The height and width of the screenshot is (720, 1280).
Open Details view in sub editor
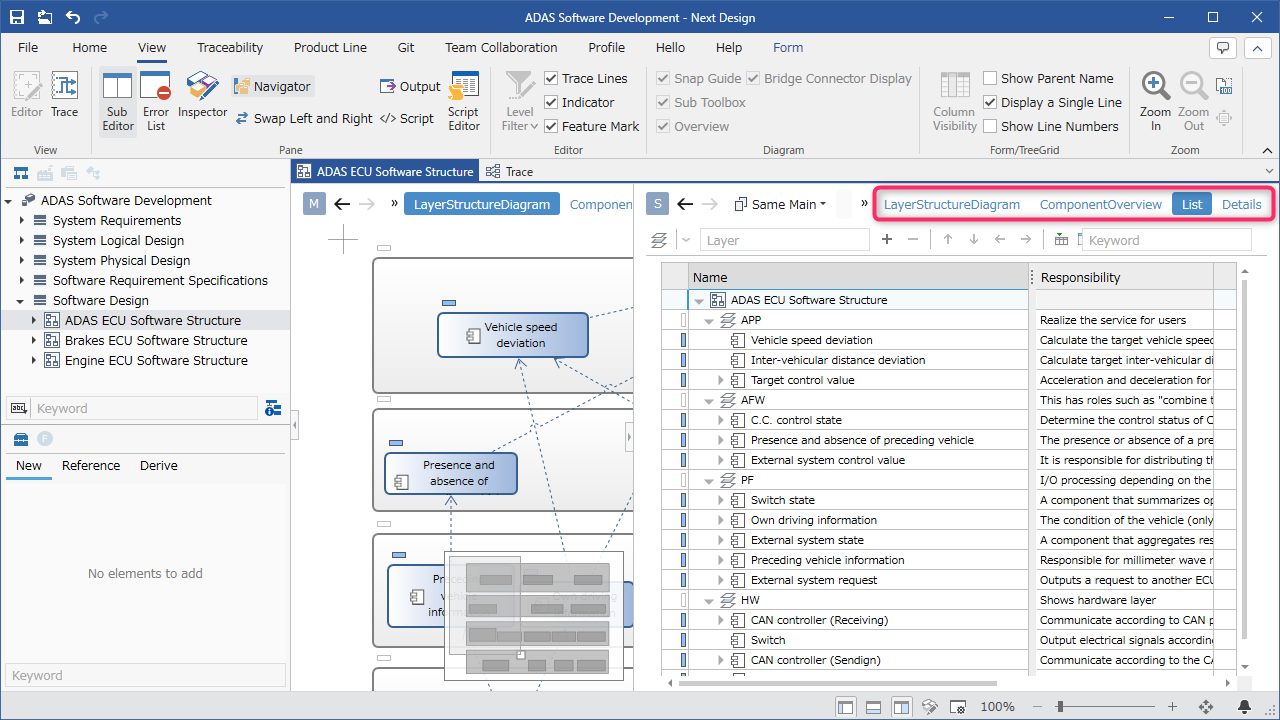point(1241,204)
